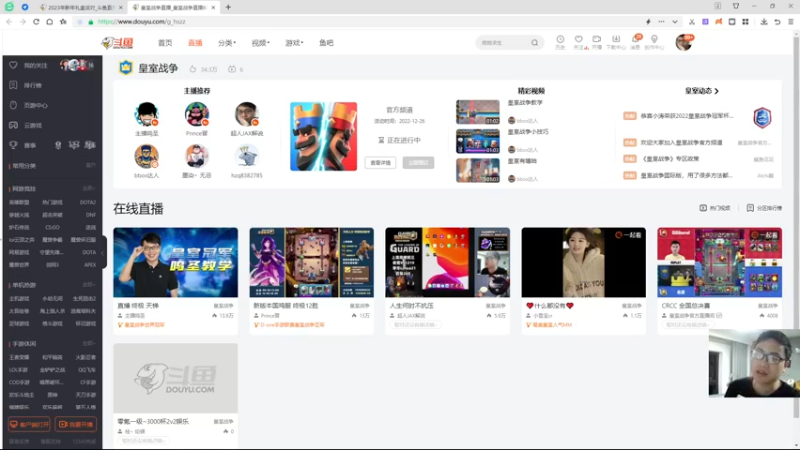Open the 分类 dropdown in navigation
Screen dimensions: 800x450
(x=227, y=43)
